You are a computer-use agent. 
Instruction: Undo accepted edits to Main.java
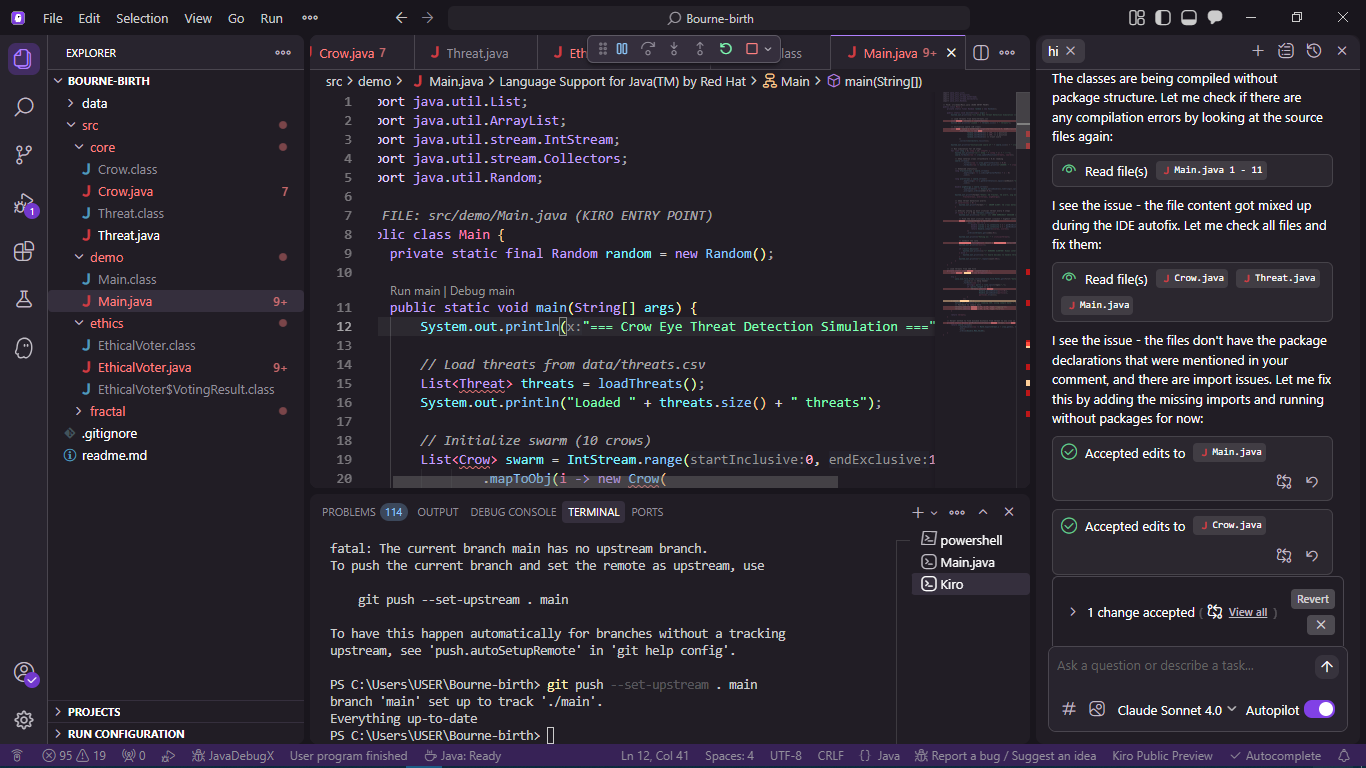click(x=1312, y=482)
